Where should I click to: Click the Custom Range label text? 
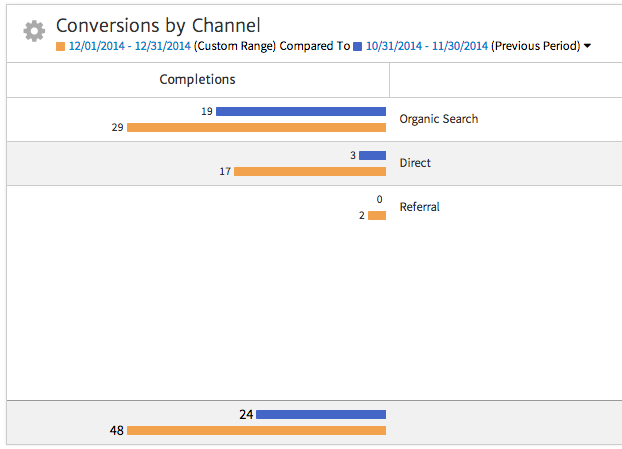pos(234,46)
